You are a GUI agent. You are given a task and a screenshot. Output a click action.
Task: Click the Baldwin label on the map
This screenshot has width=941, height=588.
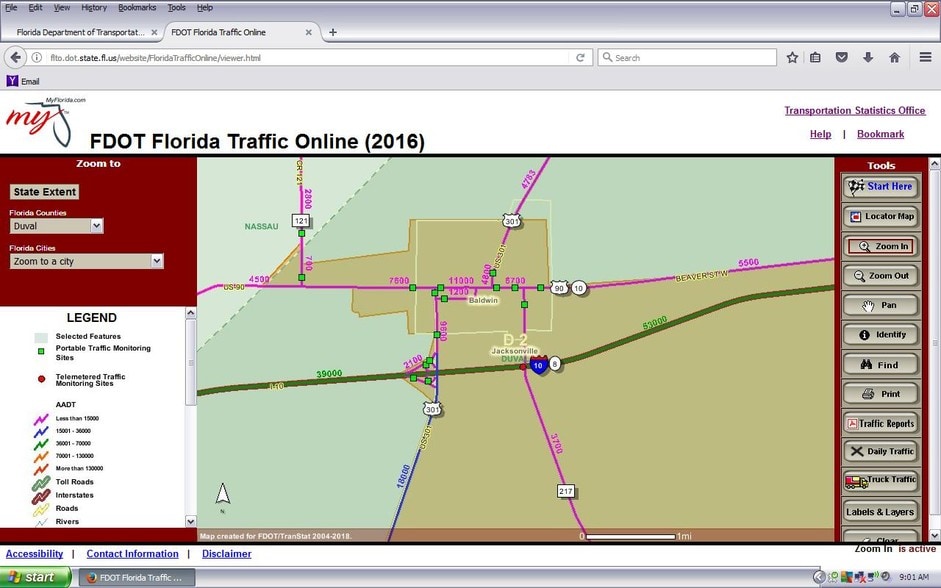pos(483,300)
